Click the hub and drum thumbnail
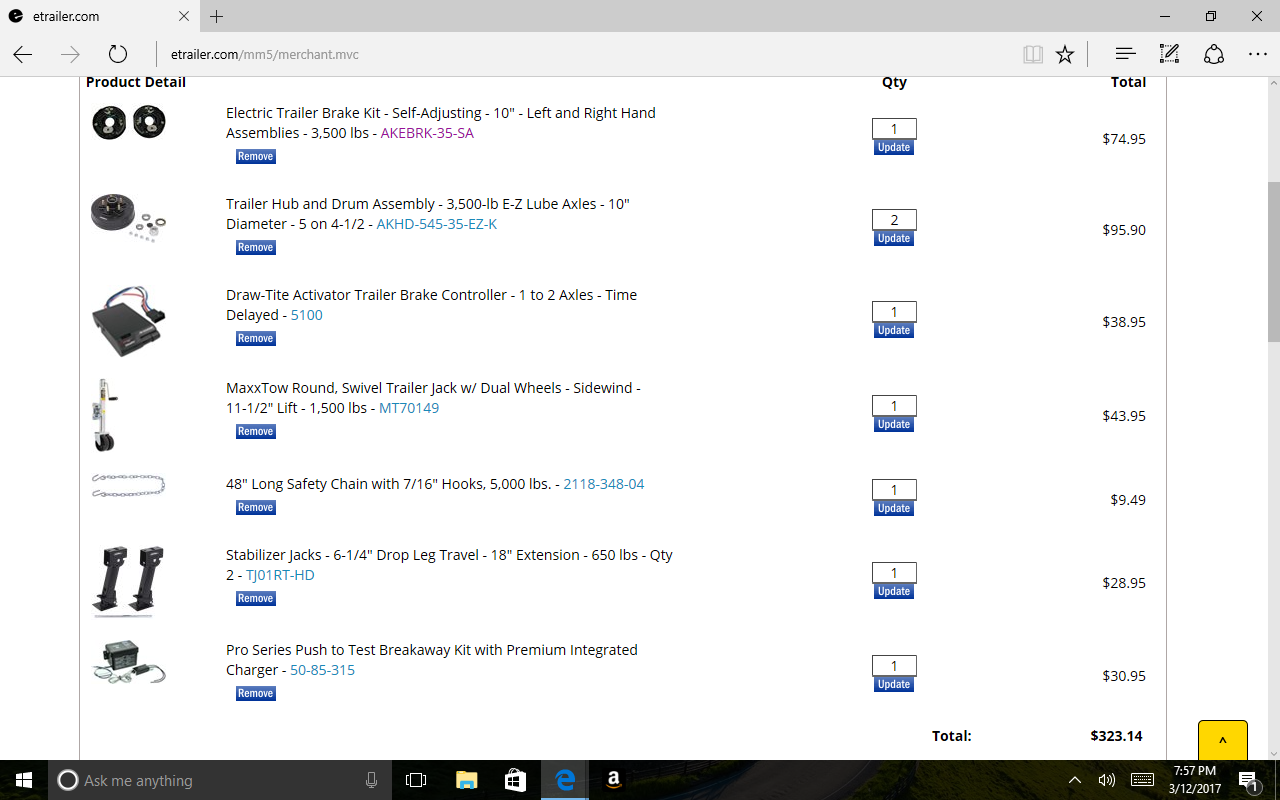The image size is (1280, 800). (129, 218)
